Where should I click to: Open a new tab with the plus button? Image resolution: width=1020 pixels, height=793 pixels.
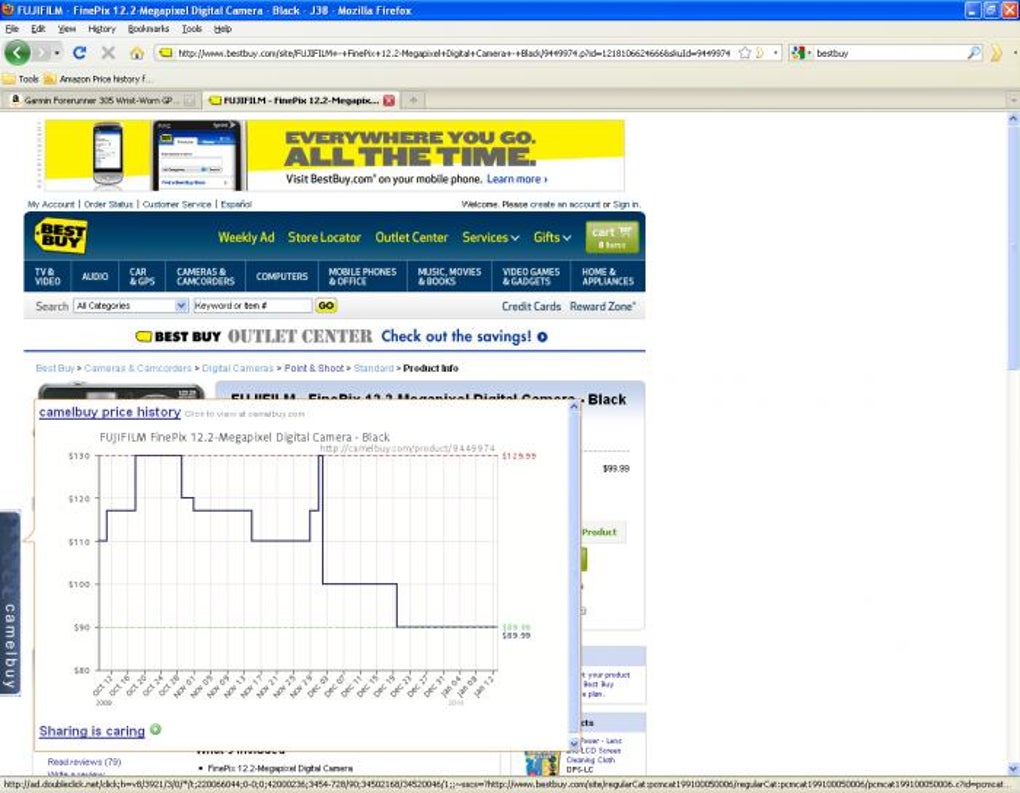point(413,100)
